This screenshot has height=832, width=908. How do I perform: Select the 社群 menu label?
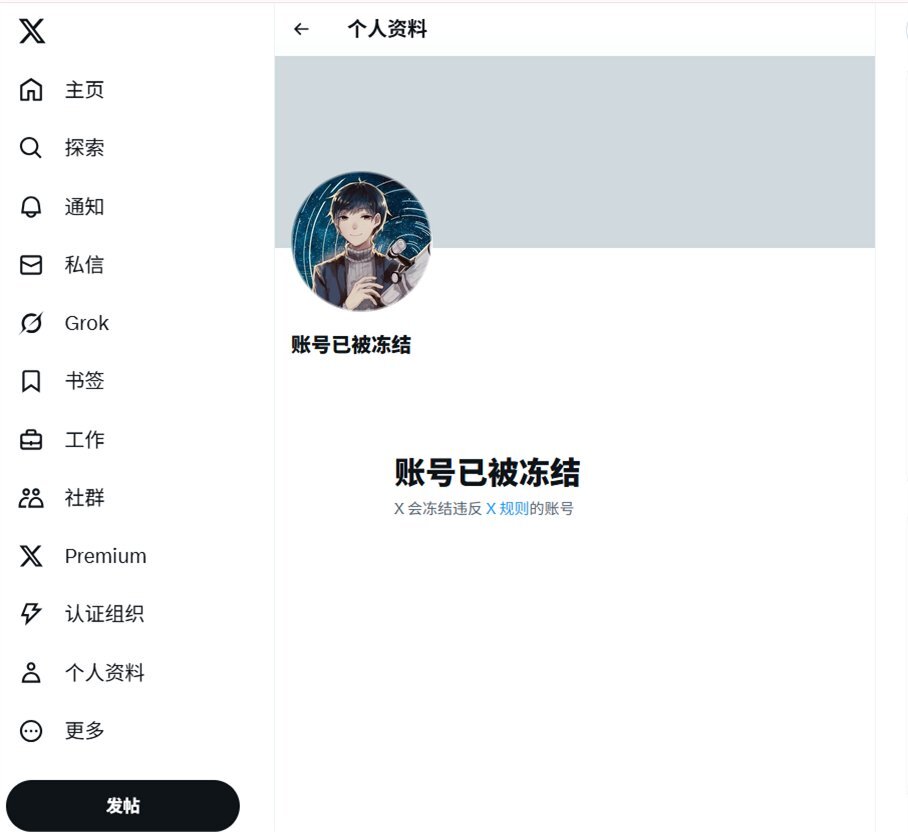coord(85,497)
